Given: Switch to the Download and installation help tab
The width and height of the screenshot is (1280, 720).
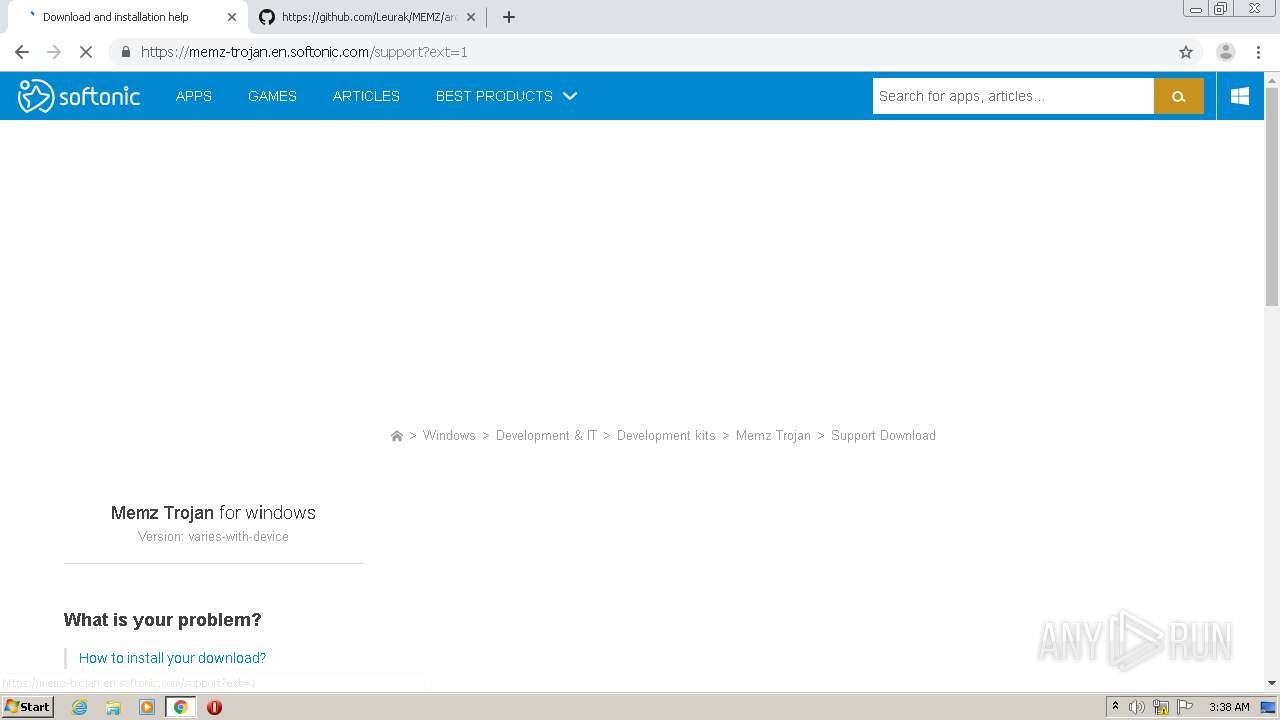Looking at the screenshot, I should [x=128, y=17].
